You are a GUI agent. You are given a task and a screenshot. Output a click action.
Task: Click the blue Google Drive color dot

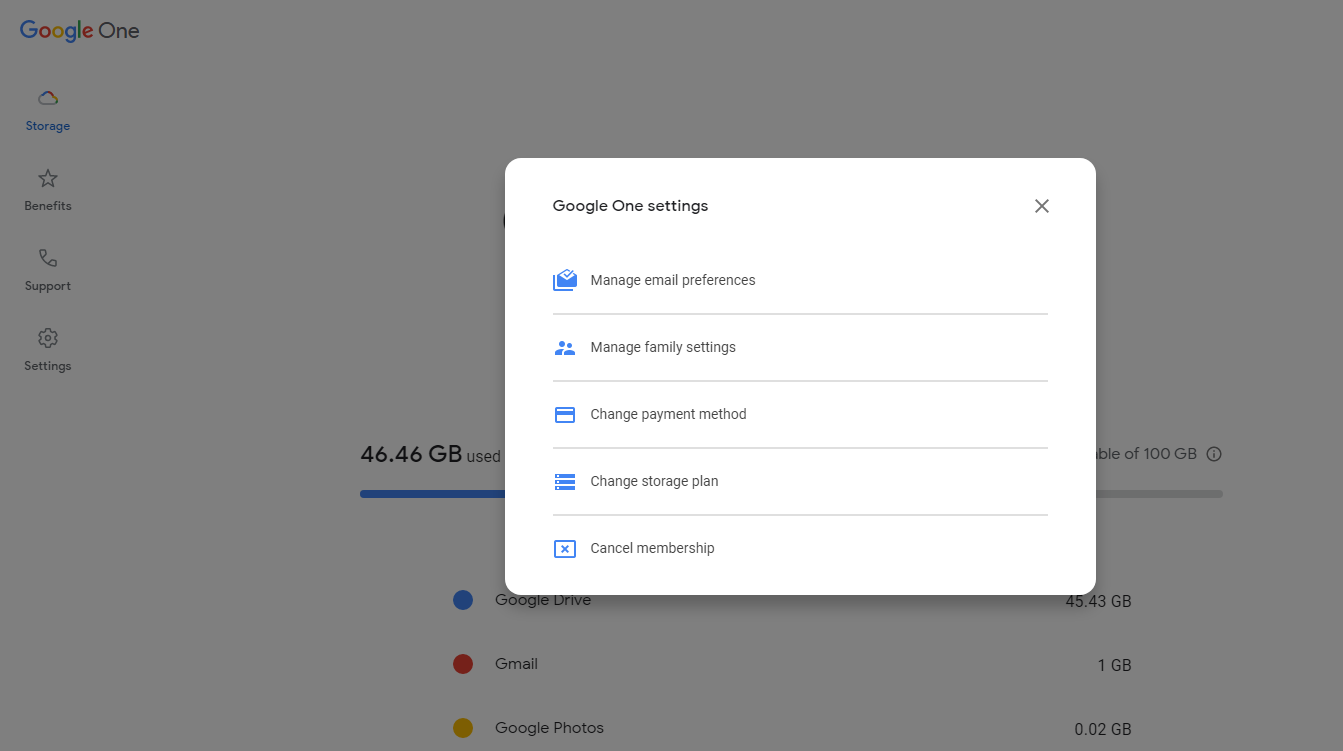(x=463, y=600)
